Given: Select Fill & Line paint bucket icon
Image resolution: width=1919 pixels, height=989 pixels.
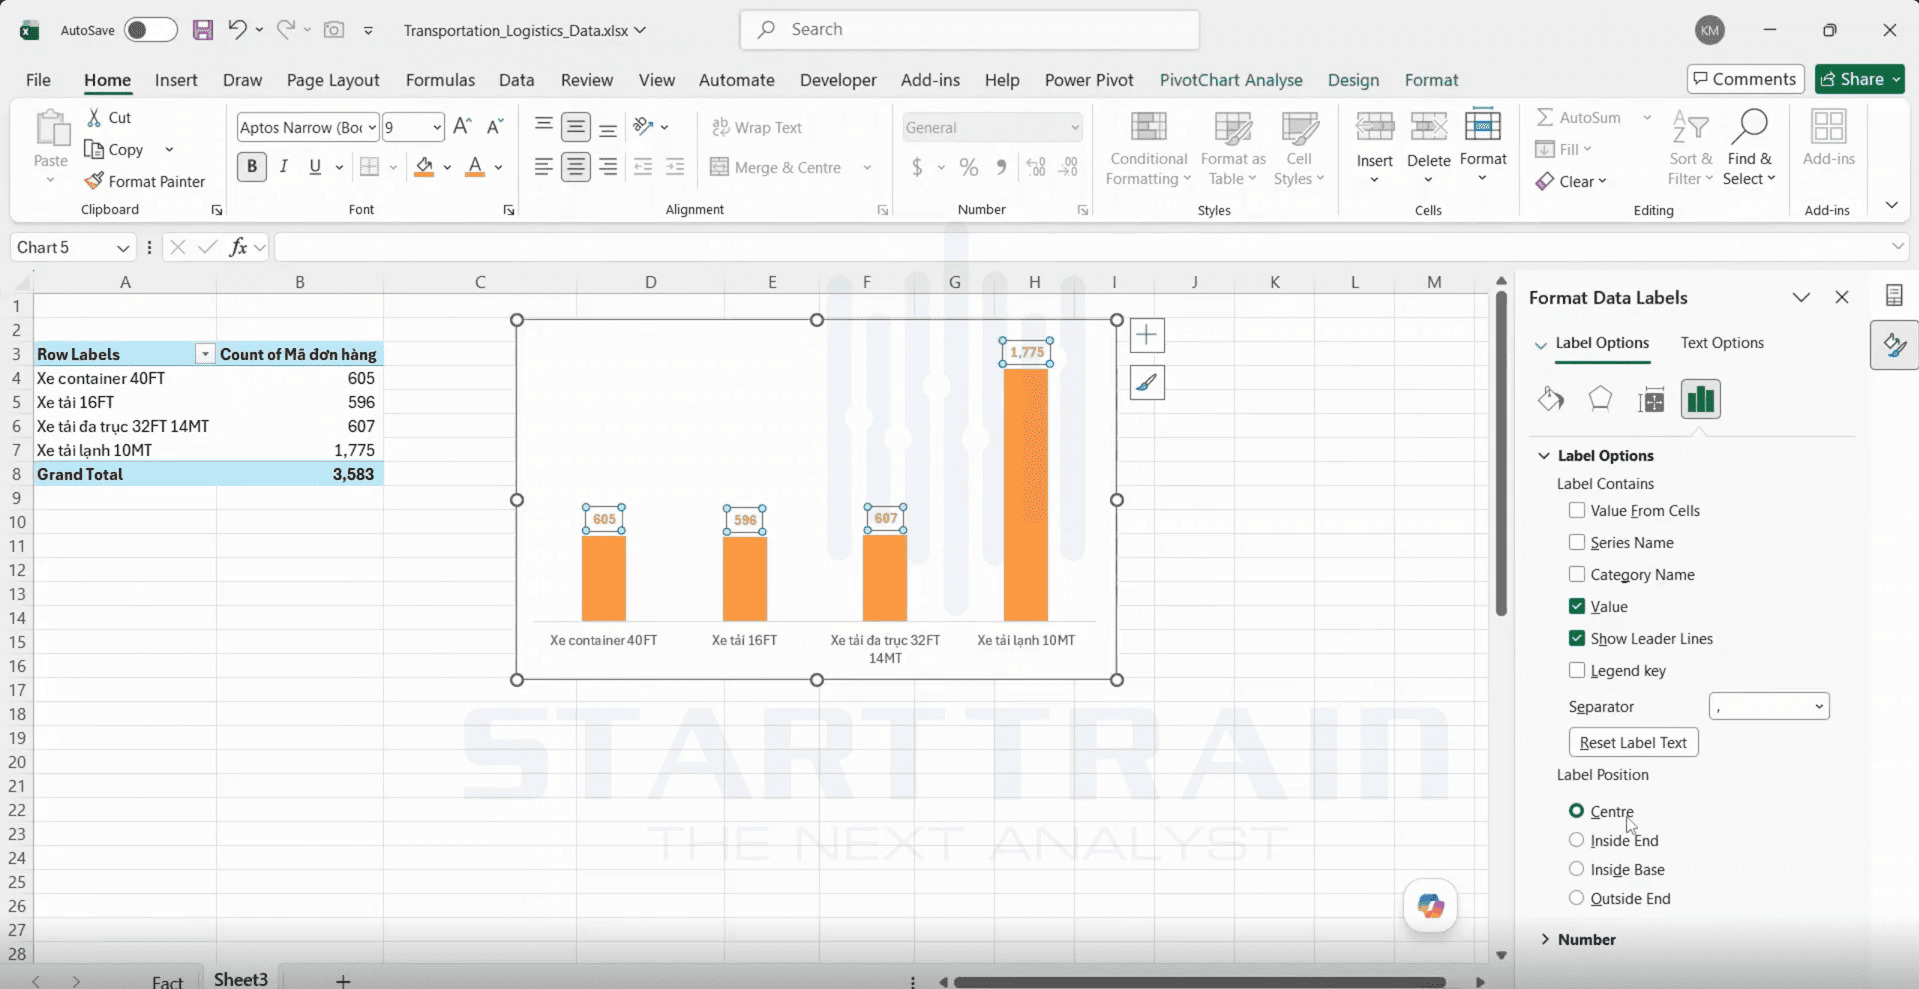Looking at the screenshot, I should pyautogui.click(x=1551, y=399).
